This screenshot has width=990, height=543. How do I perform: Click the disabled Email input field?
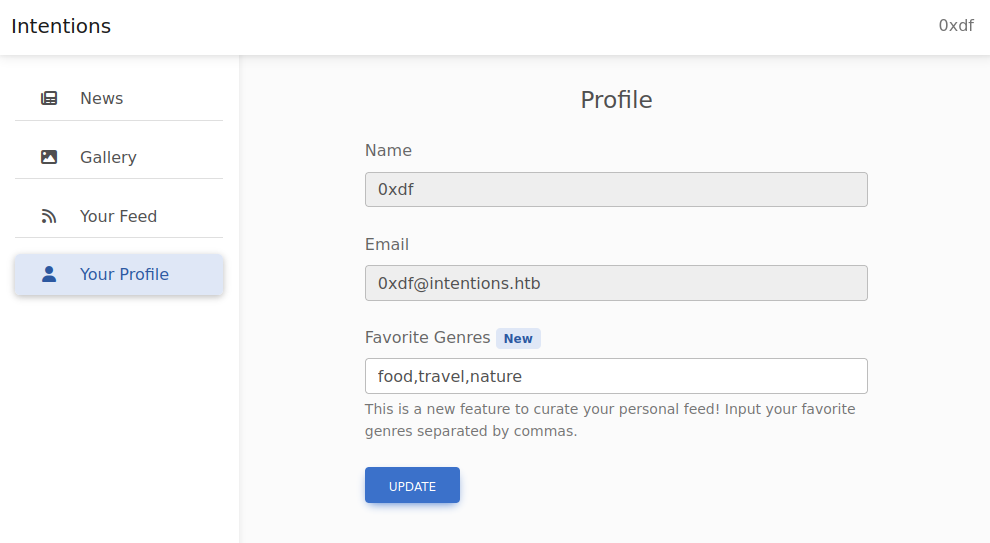[615, 283]
